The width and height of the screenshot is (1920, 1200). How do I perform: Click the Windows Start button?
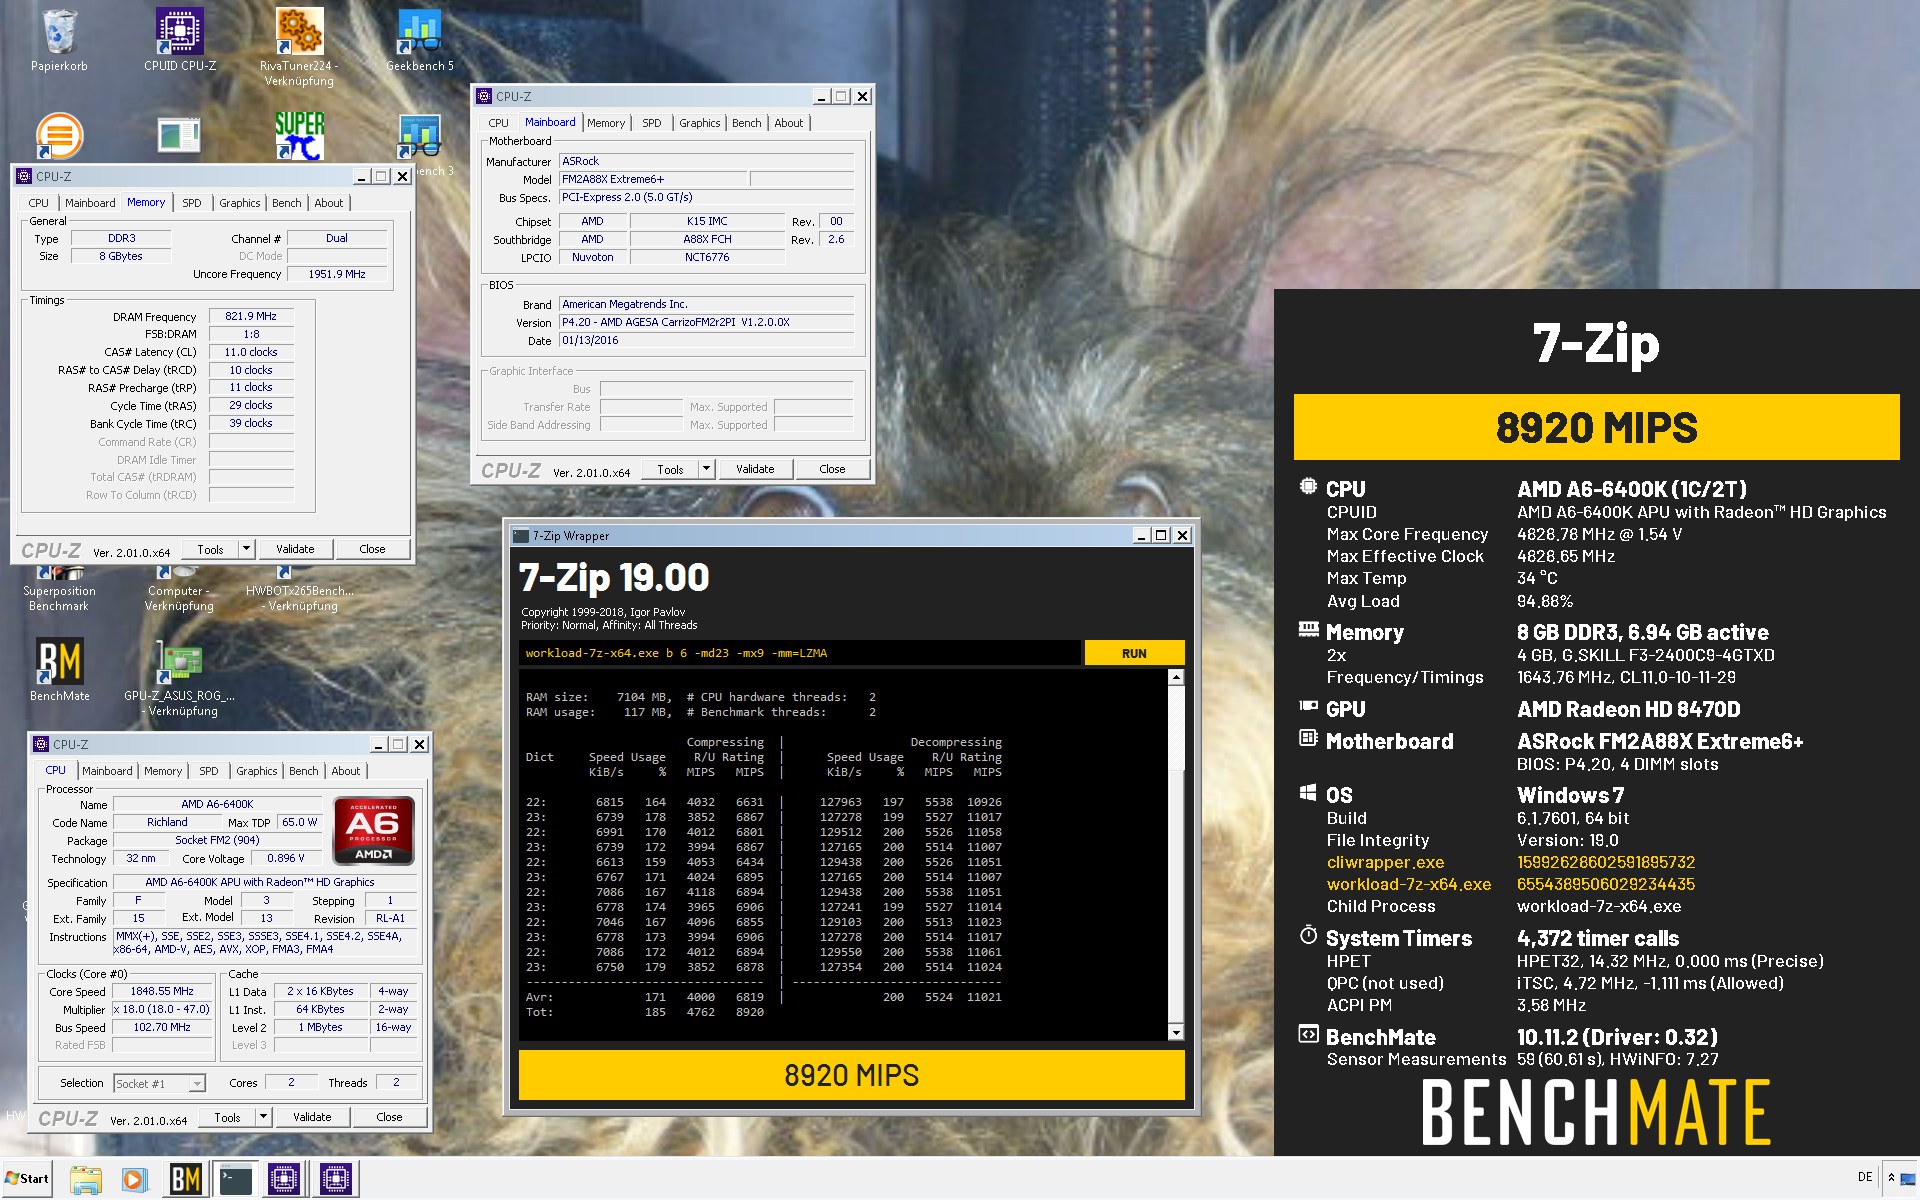click(x=27, y=1178)
